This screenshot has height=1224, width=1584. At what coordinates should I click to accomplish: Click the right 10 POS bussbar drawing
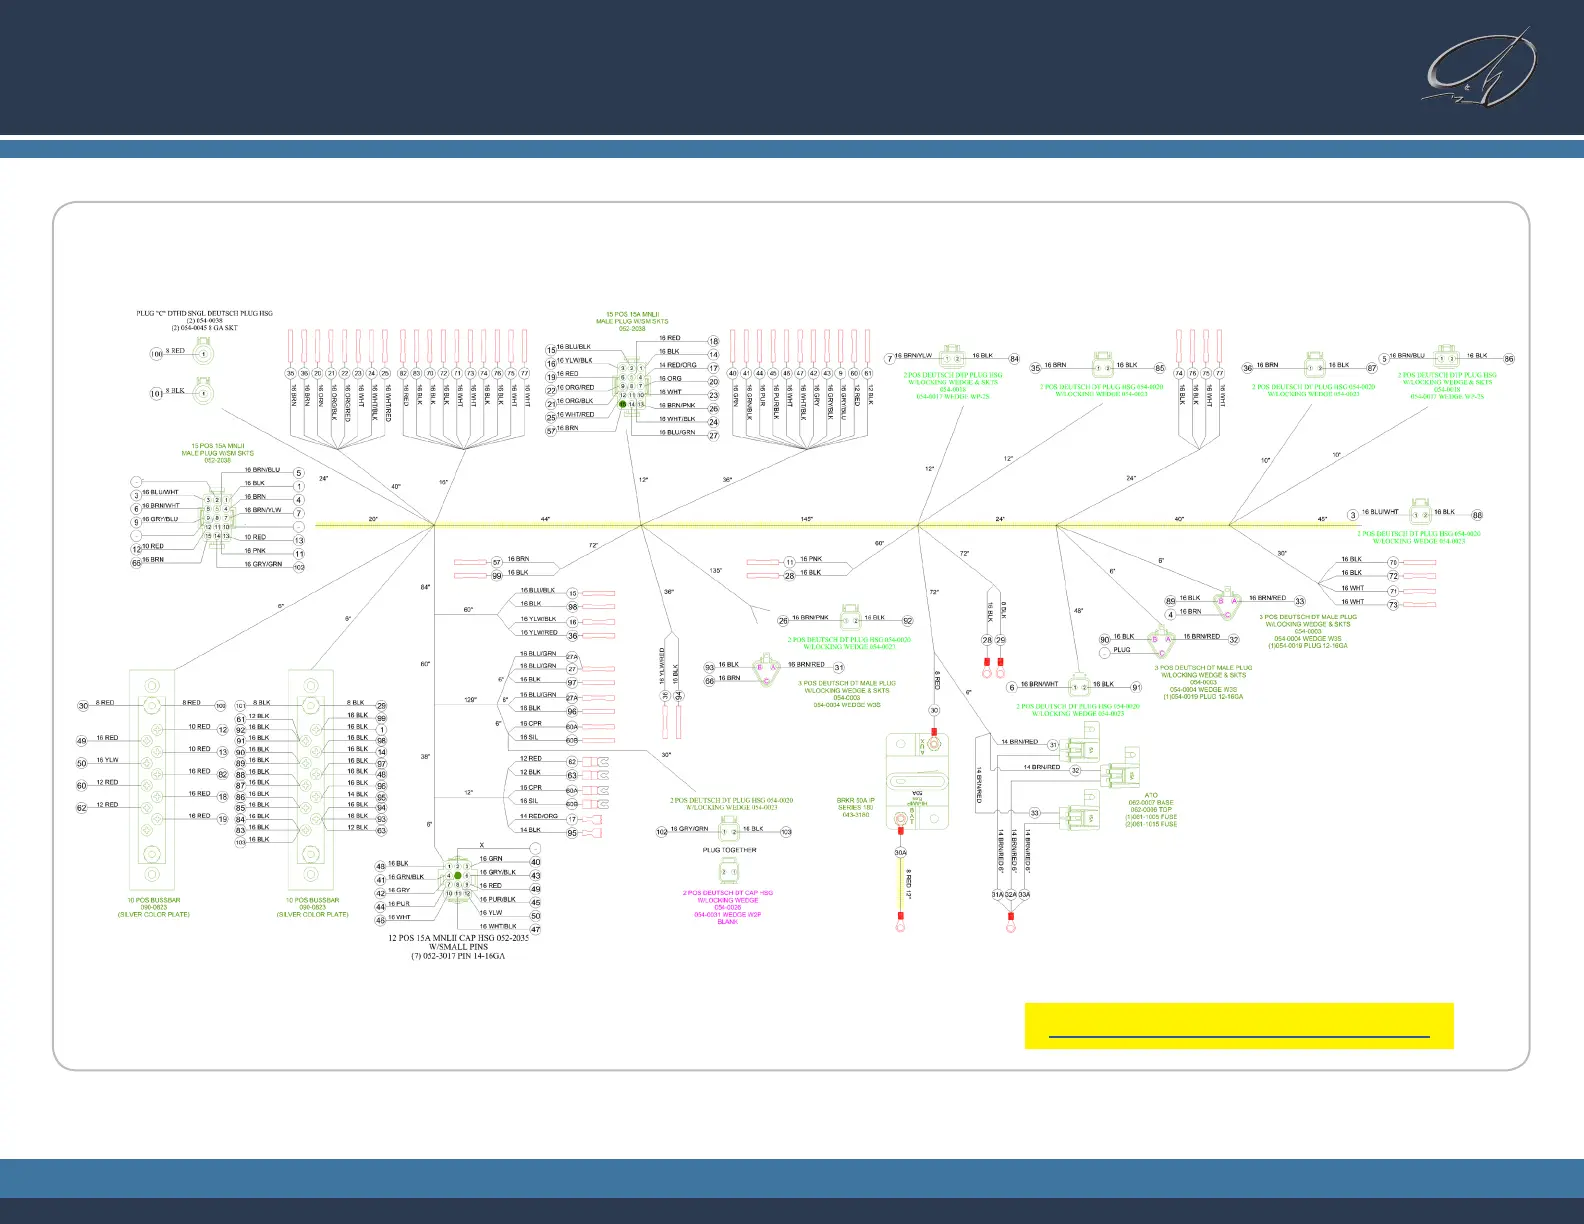coord(311,780)
